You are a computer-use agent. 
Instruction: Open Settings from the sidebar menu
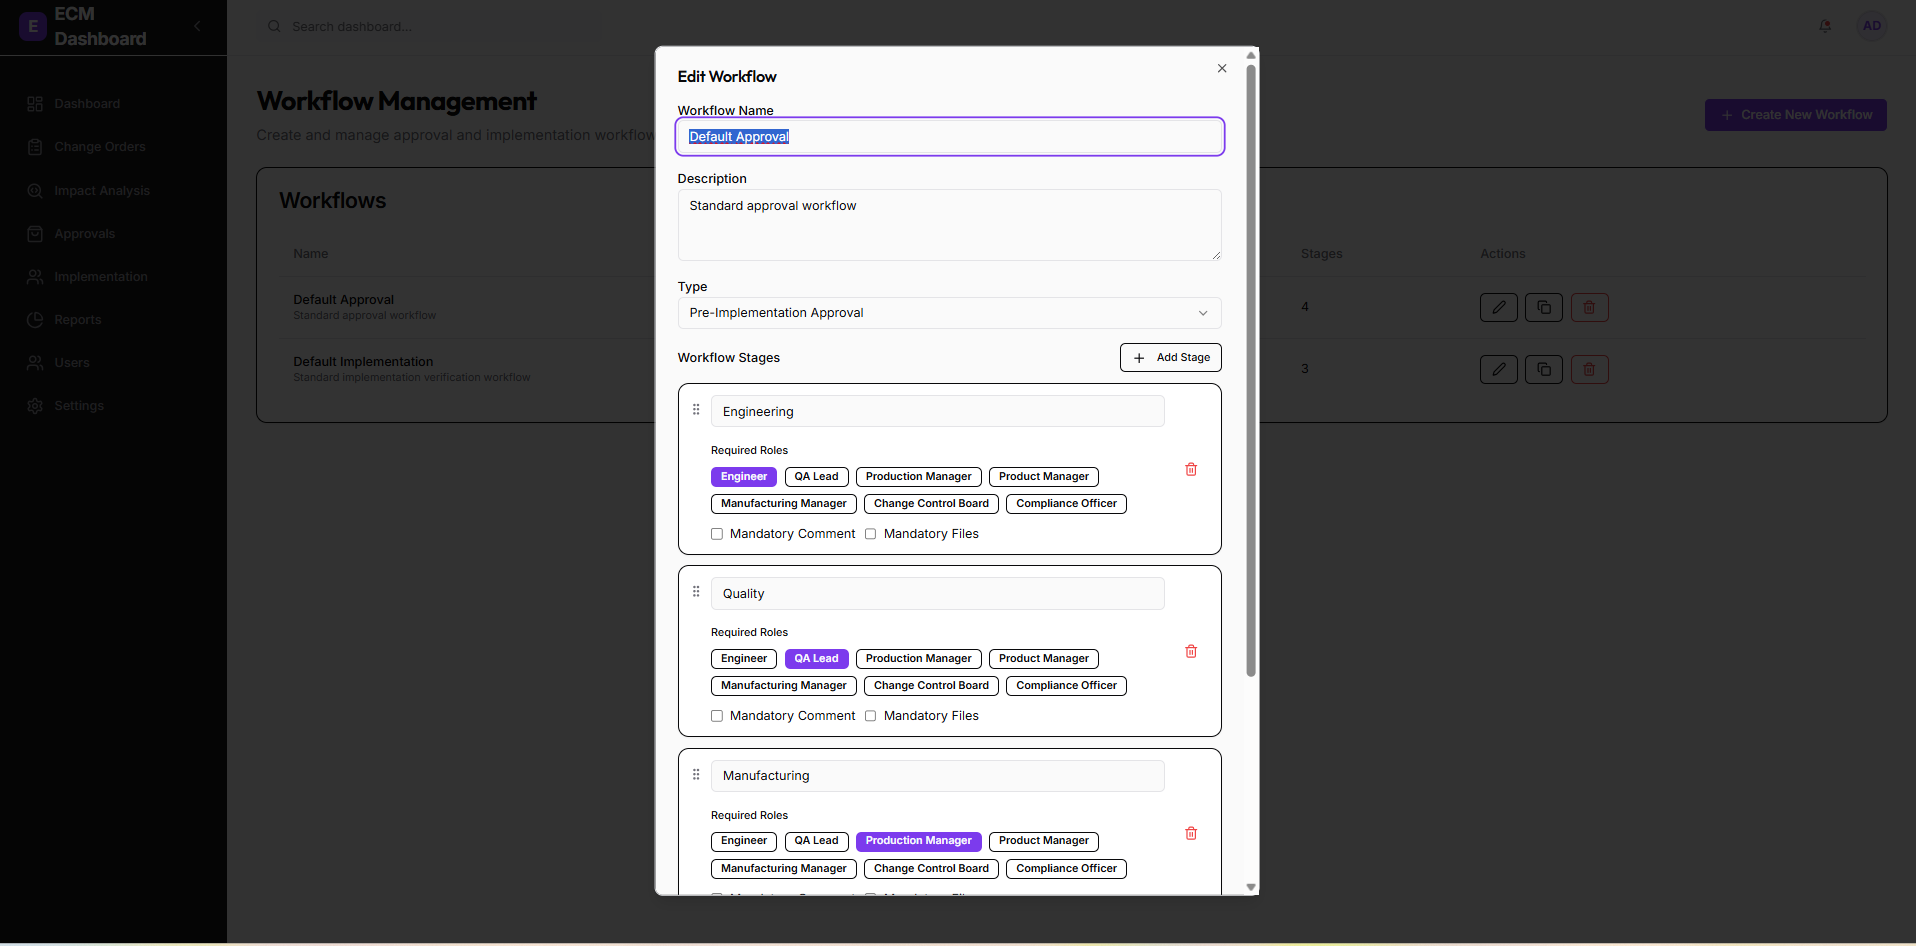tap(79, 405)
